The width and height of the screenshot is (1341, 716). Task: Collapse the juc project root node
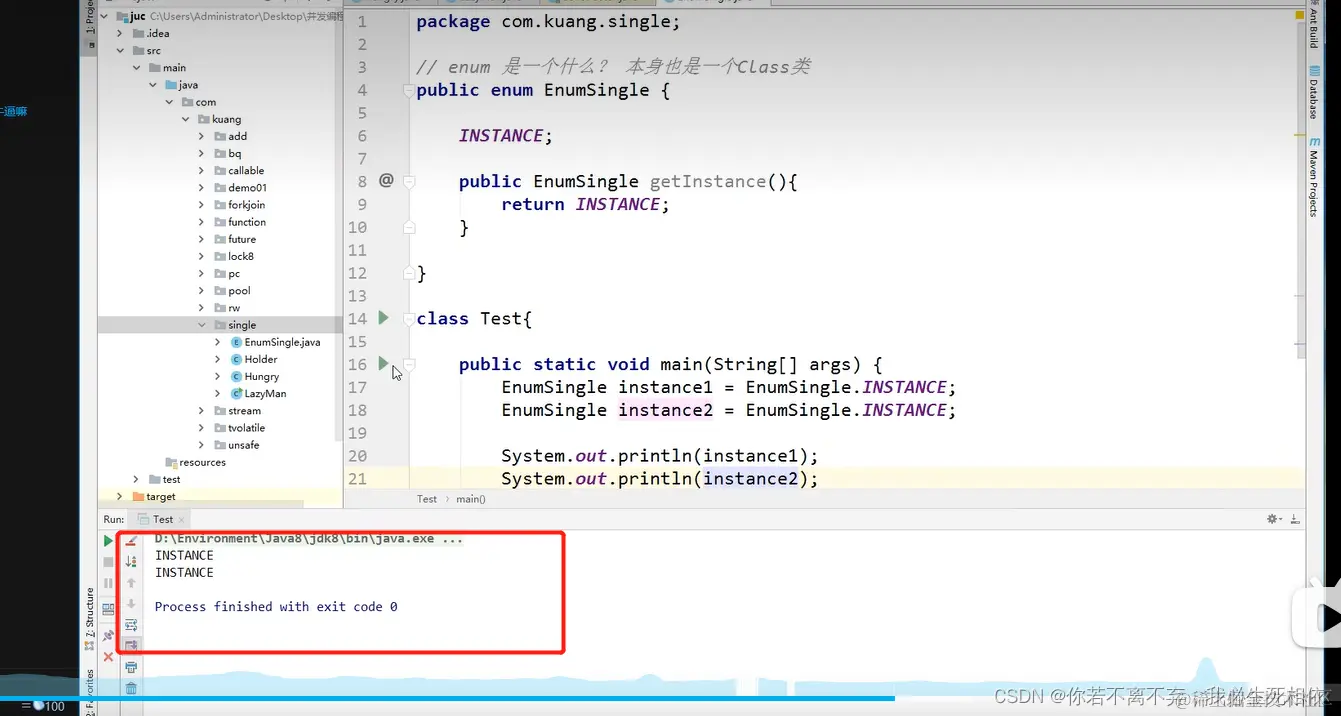click(104, 17)
